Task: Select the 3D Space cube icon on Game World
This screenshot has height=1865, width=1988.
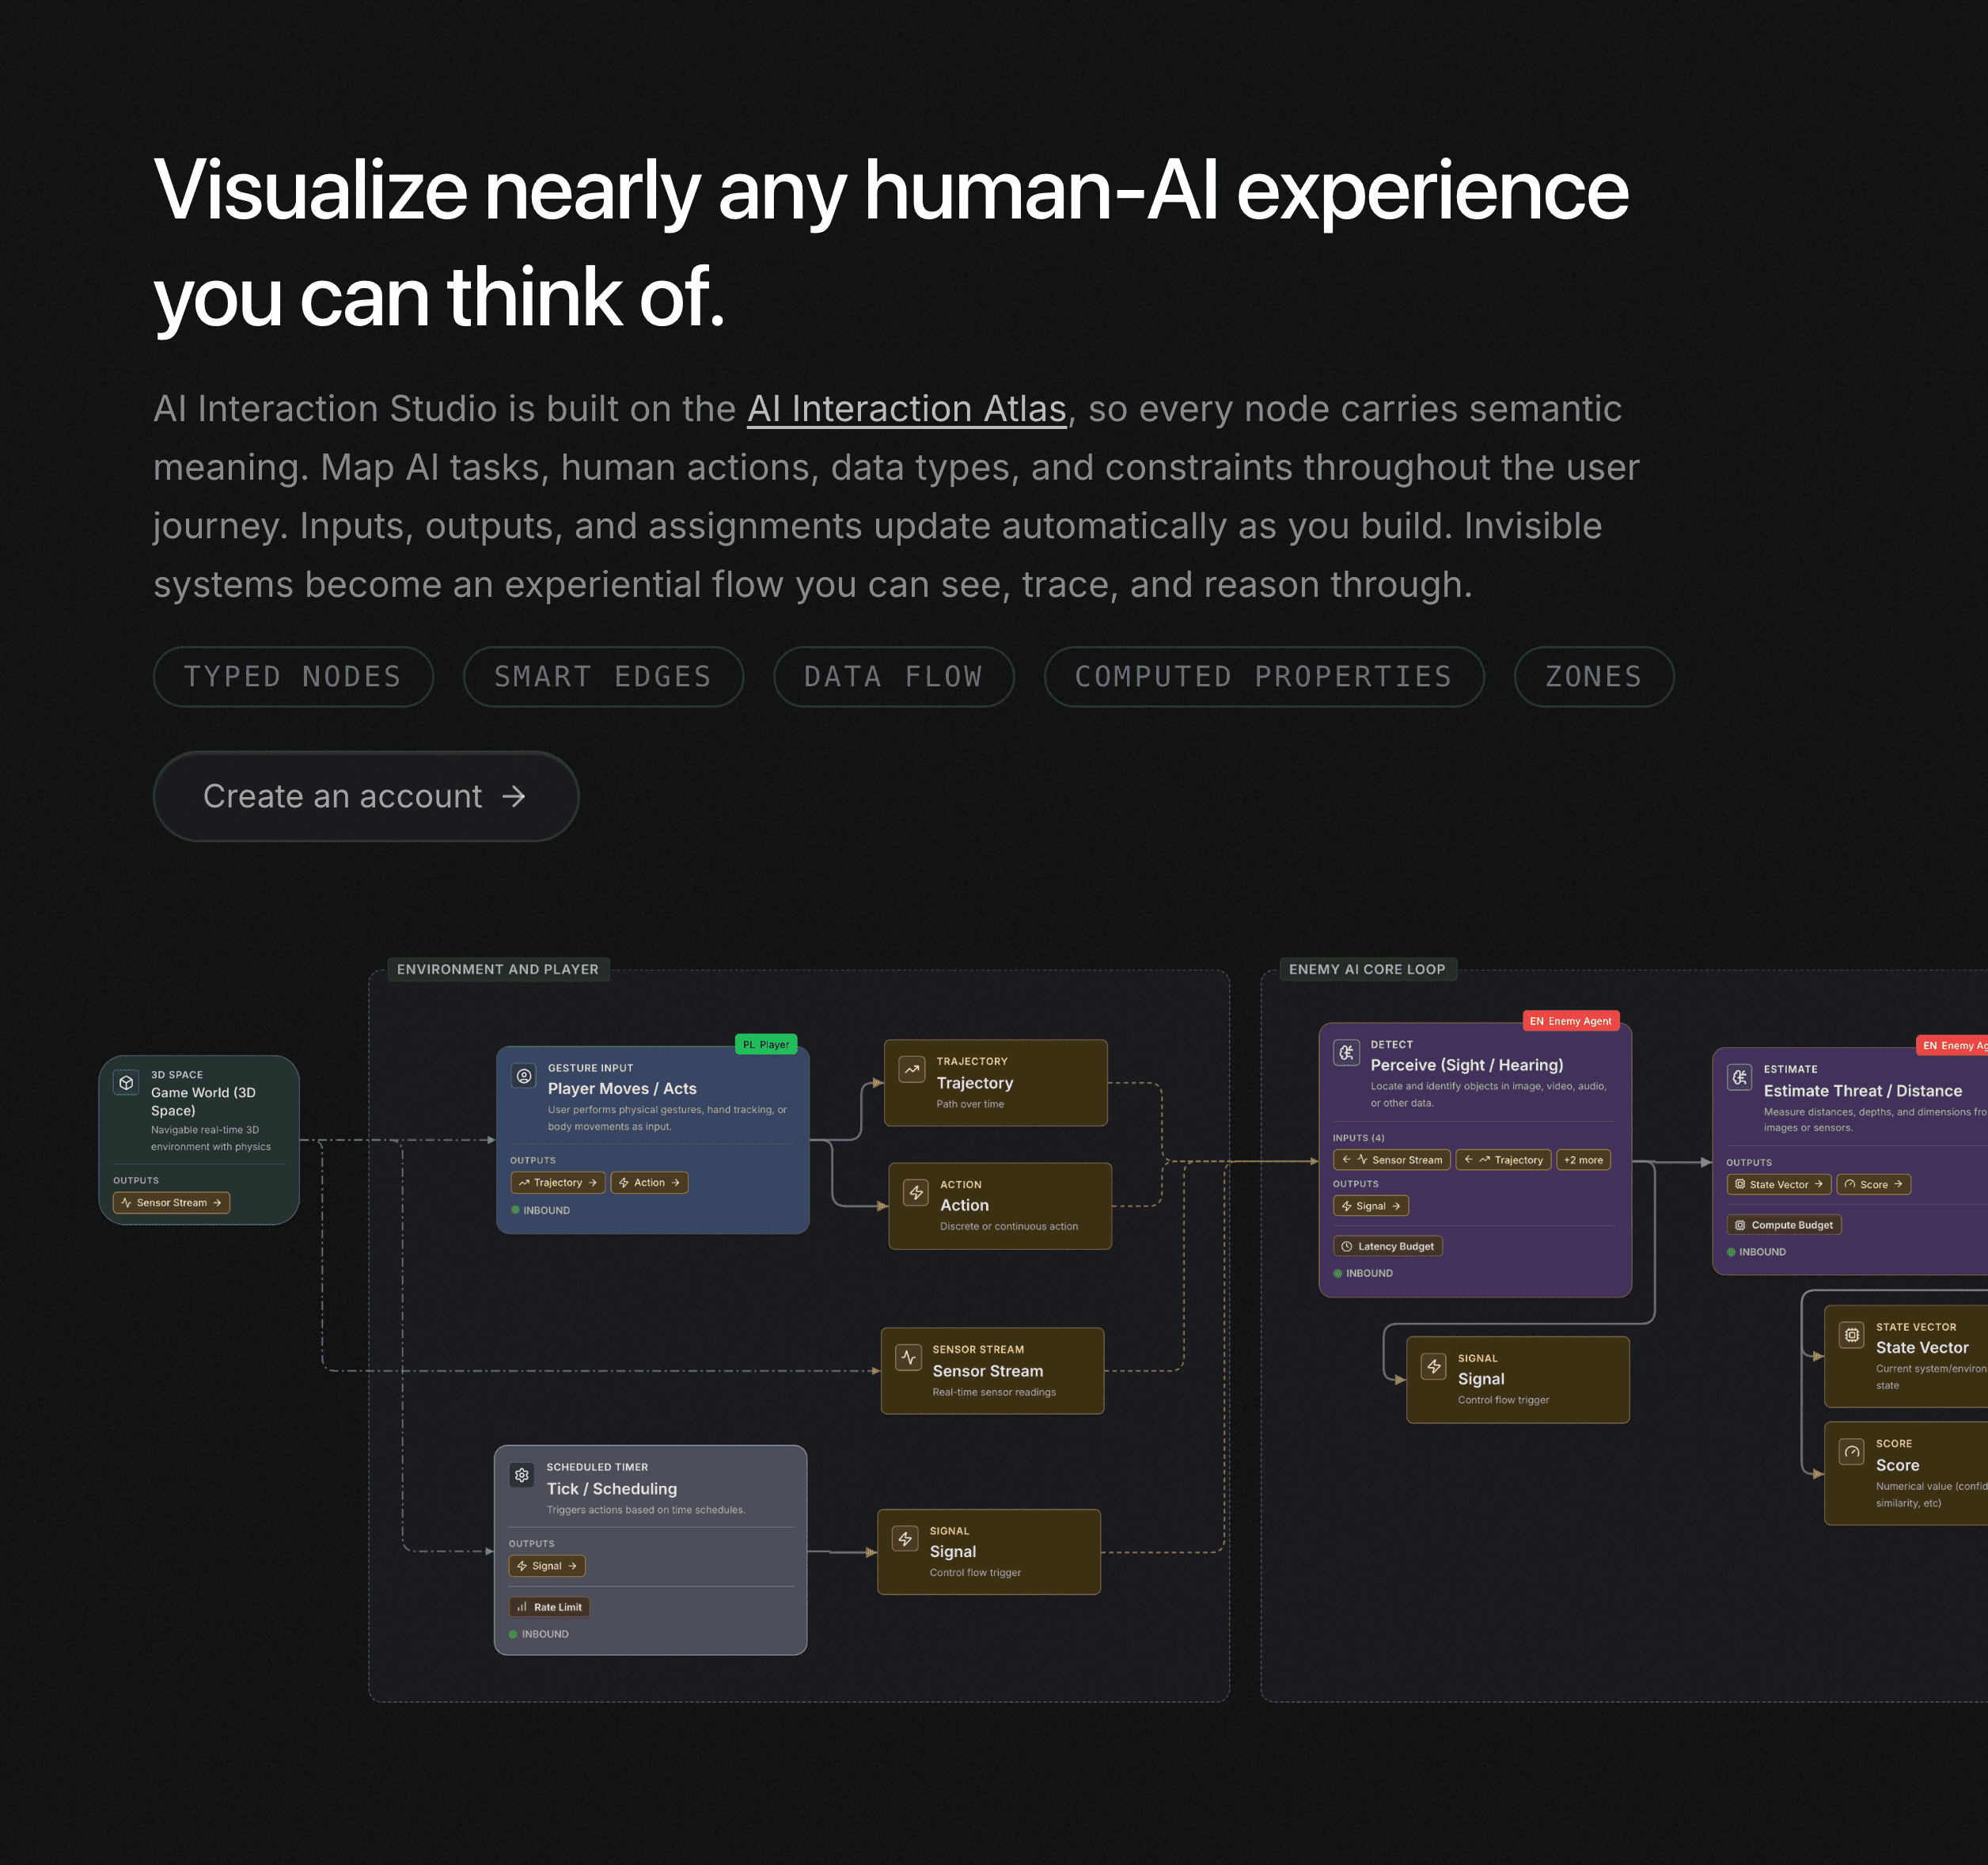Action: (126, 1082)
